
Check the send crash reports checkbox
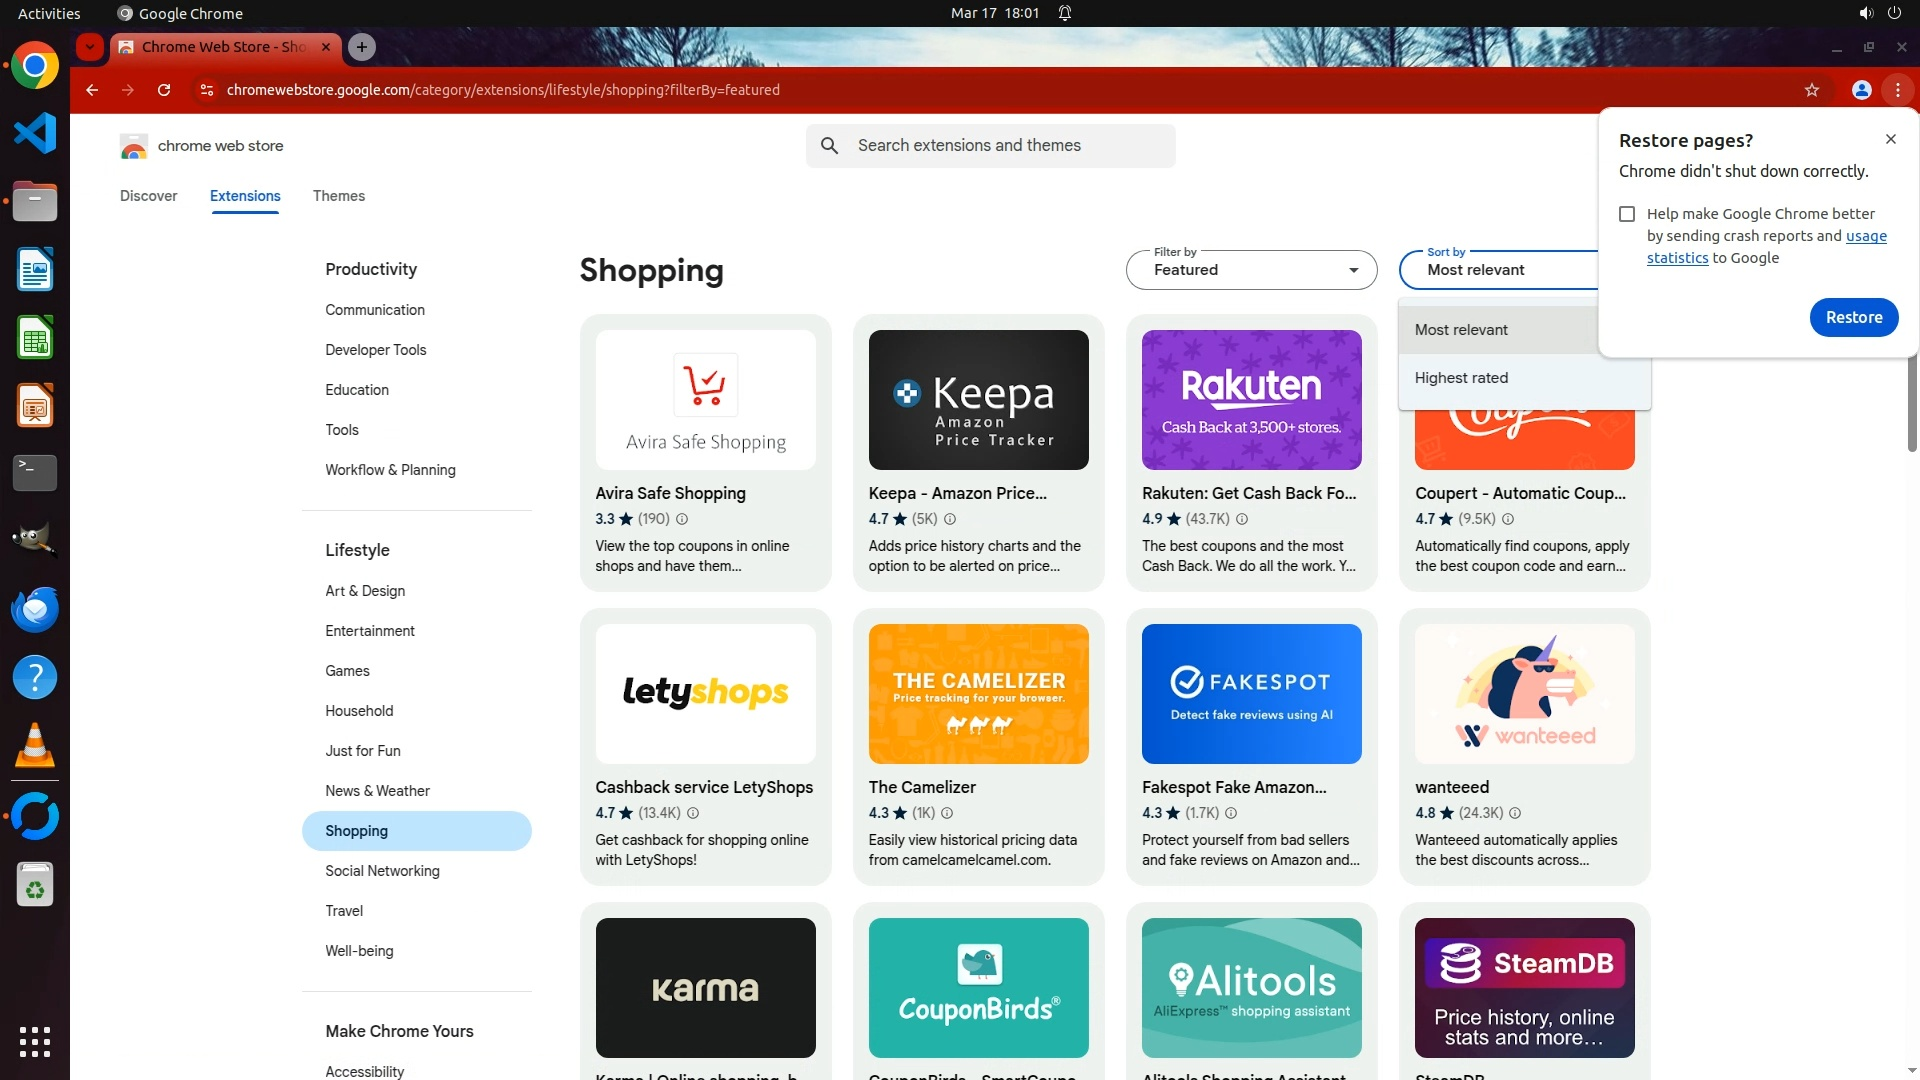pos(1627,214)
